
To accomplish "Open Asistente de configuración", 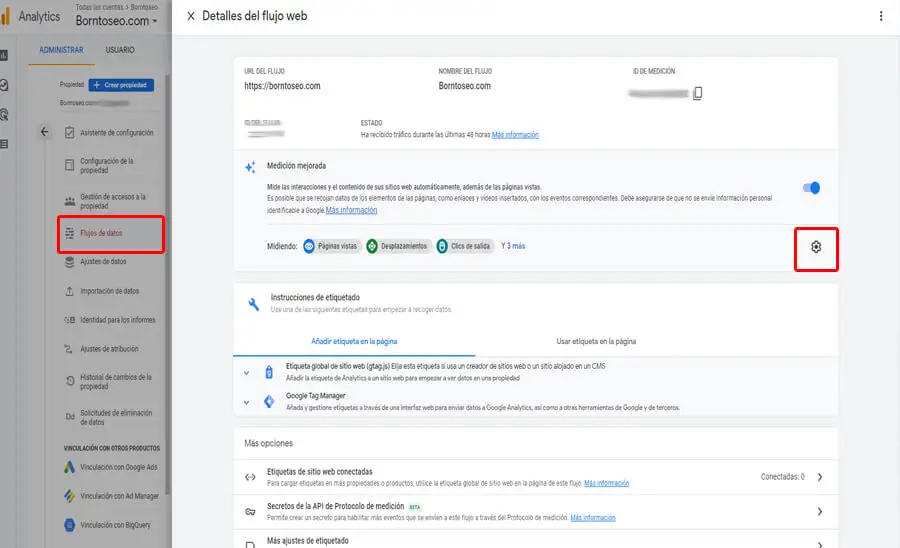I will click(109, 133).
